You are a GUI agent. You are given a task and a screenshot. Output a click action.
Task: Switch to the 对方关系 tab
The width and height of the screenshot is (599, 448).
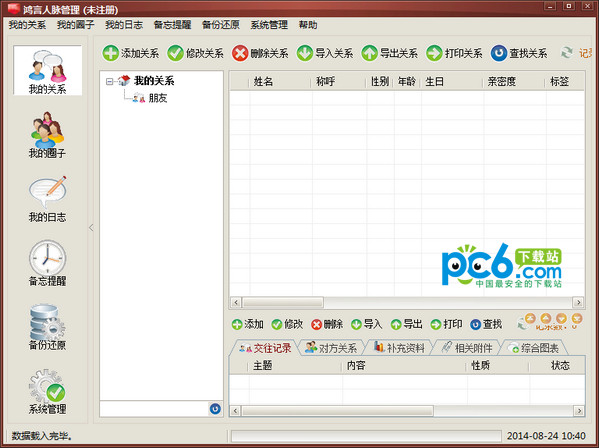(331, 348)
